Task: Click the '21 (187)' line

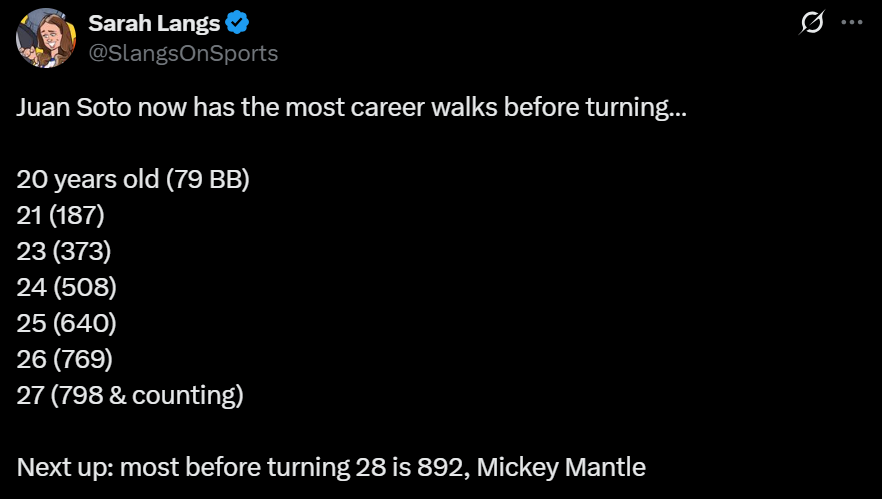Action: click(60, 215)
